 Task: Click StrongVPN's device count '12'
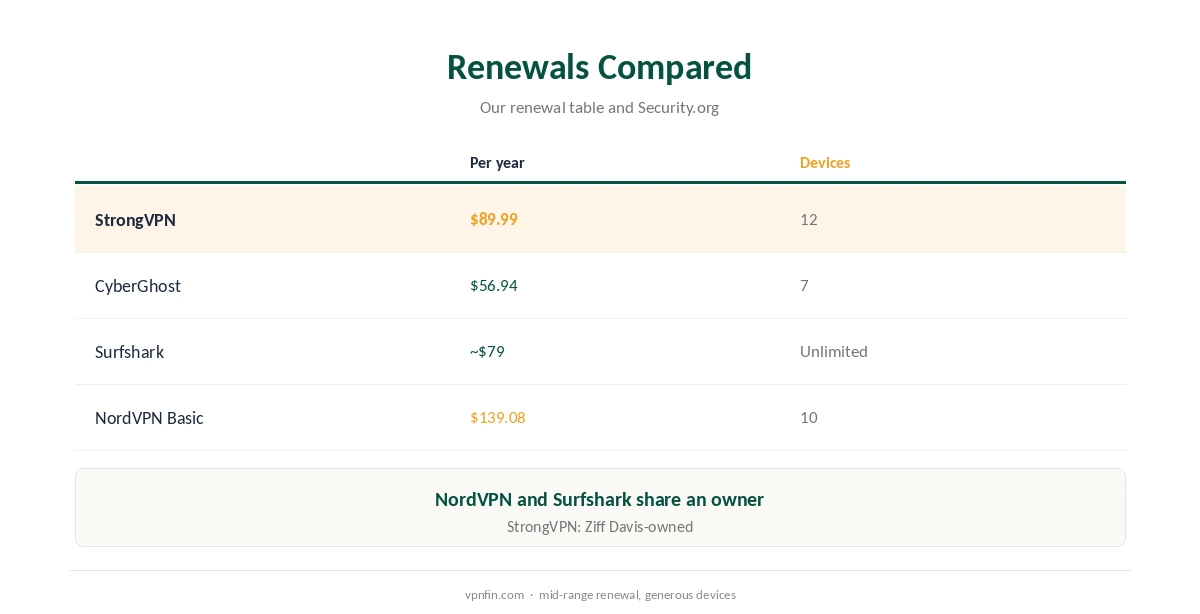coord(809,219)
